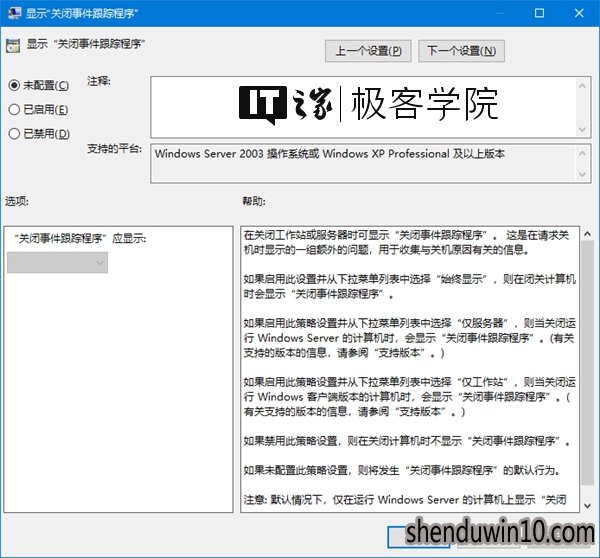Click supported platform box scroll down arrow
The image size is (600, 558).
click(582, 175)
